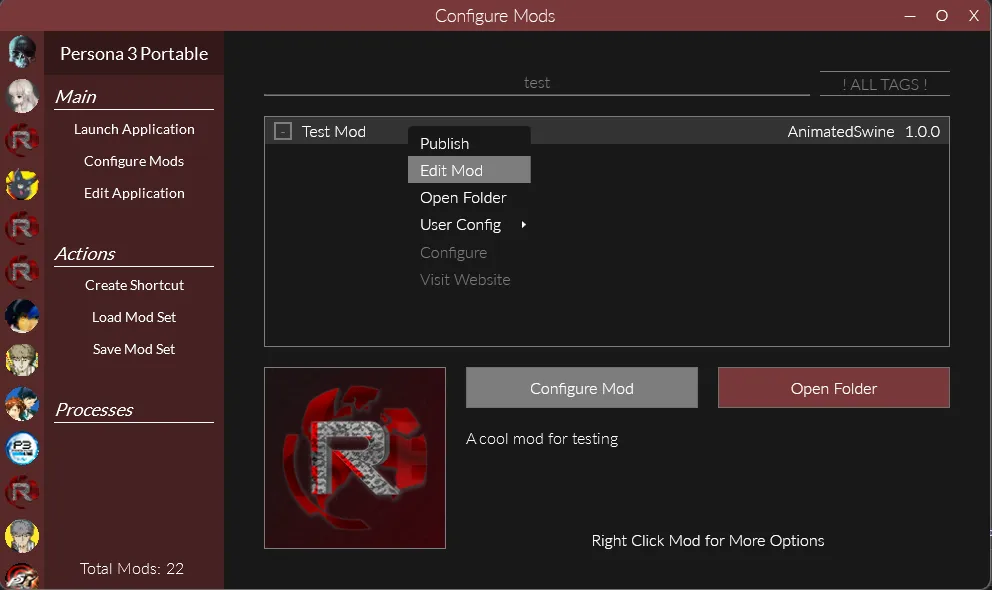Focus the mod search field containing test

click(x=536, y=83)
